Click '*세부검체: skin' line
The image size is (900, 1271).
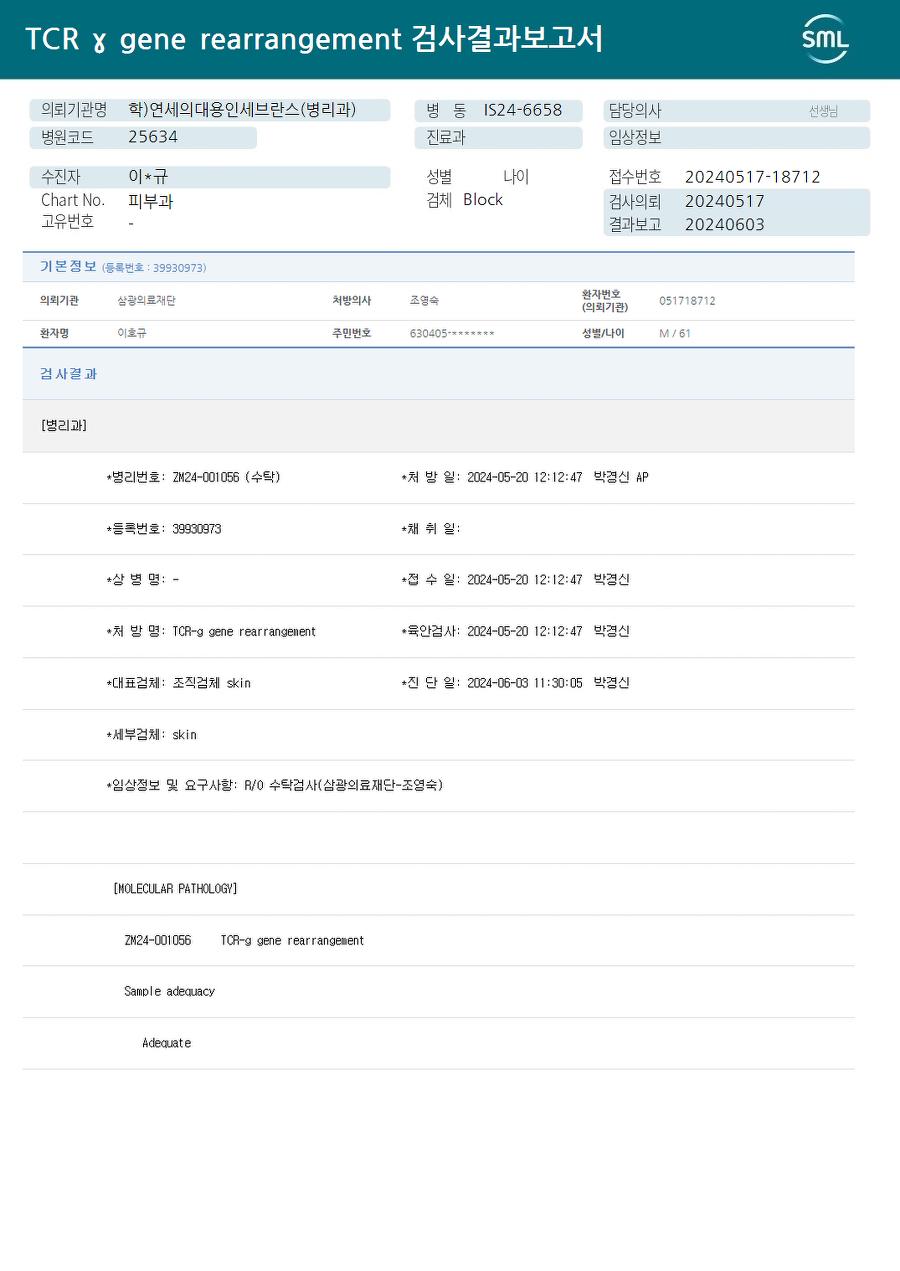tap(151, 735)
